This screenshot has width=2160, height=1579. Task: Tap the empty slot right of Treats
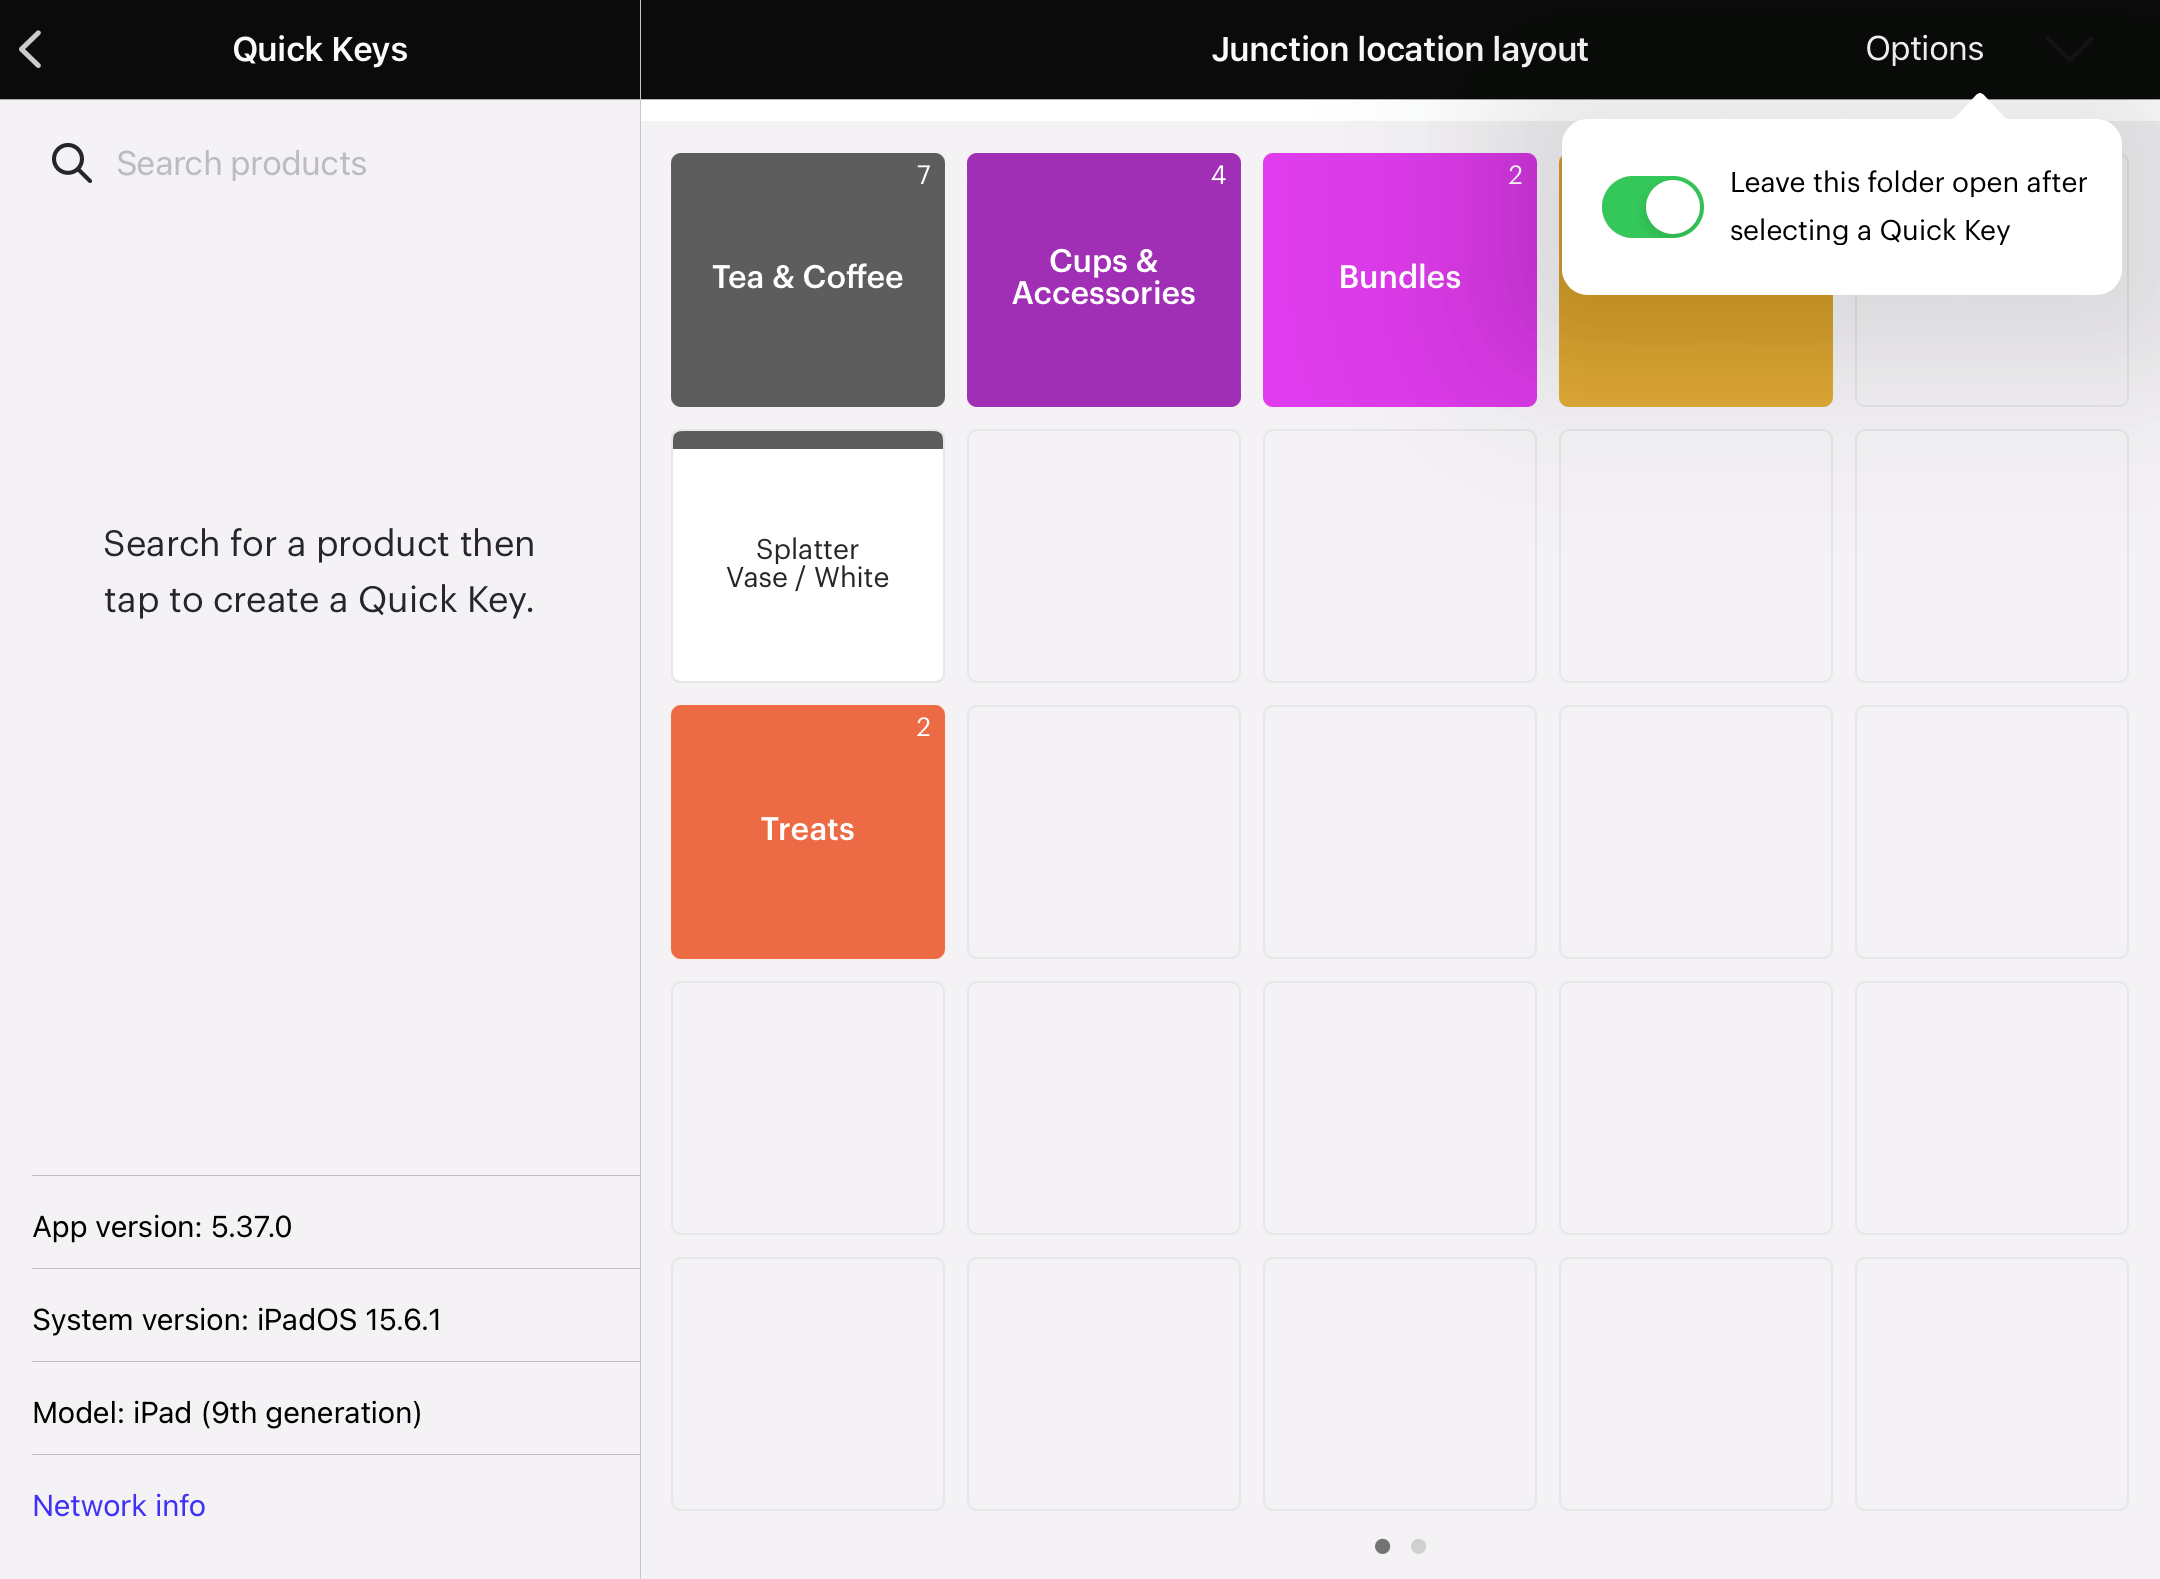click(1103, 831)
